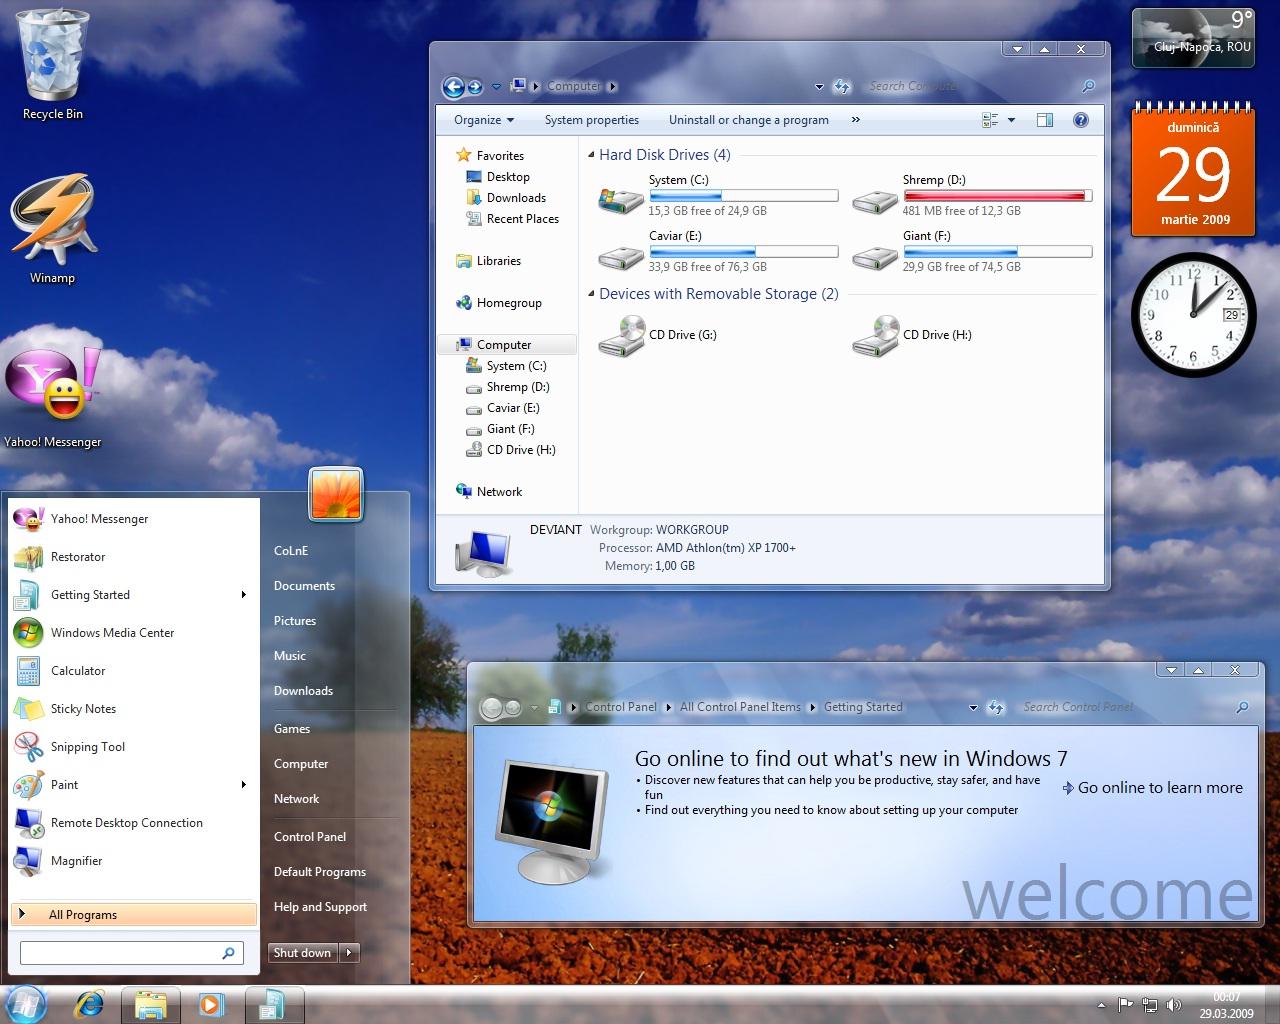Screen dimensions: 1280x1024
Task: Expand the toolbar overflow chevron
Action: click(855, 120)
